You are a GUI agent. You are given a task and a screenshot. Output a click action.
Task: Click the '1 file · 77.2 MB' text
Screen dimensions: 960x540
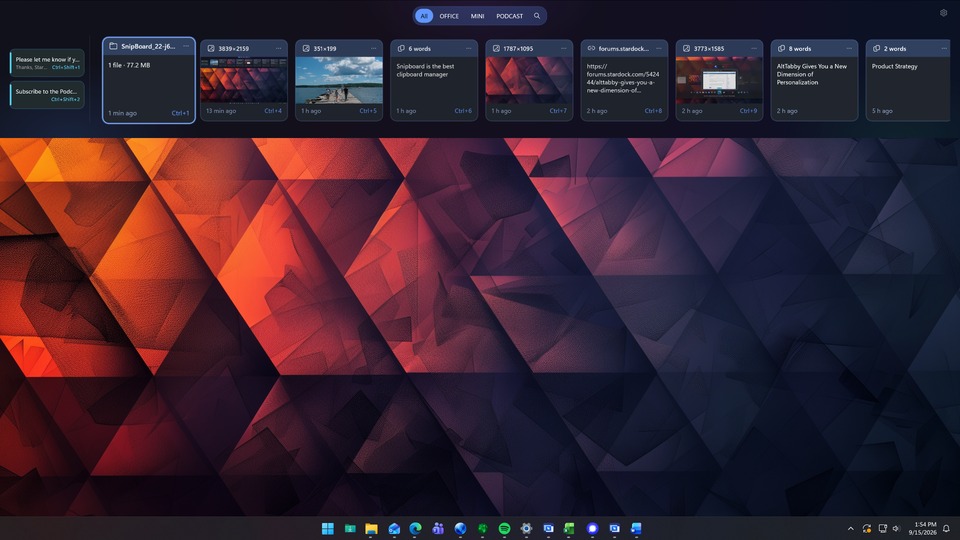tap(129, 65)
